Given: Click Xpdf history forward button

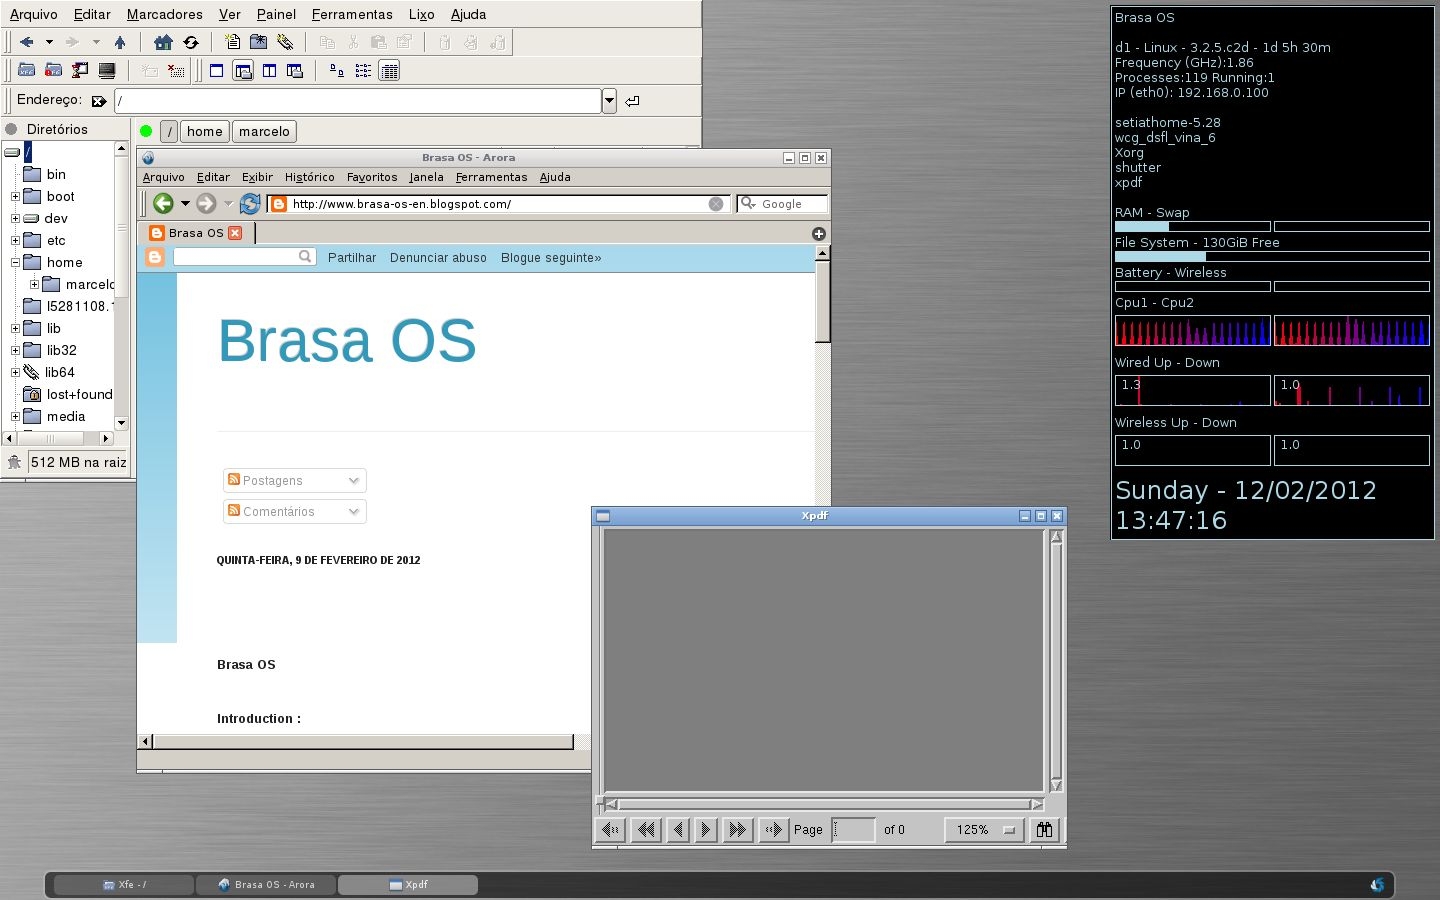Looking at the screenshot, I should (773, 829).
